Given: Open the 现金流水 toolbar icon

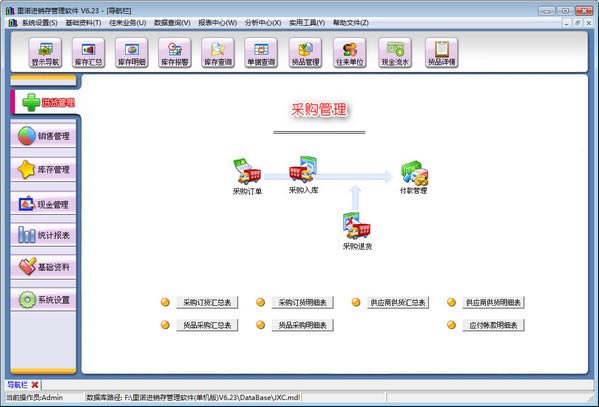Looking at the screenshot, I should coord(395,53).
